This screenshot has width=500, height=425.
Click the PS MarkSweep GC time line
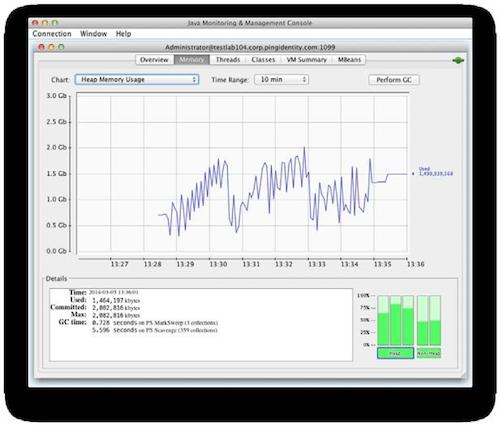(x=155, y=323)
